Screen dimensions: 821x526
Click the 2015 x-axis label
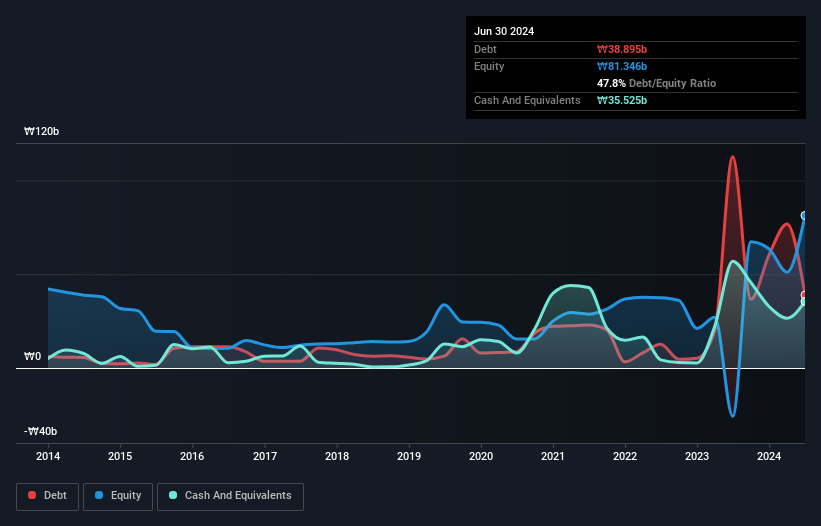coord(120,456)
